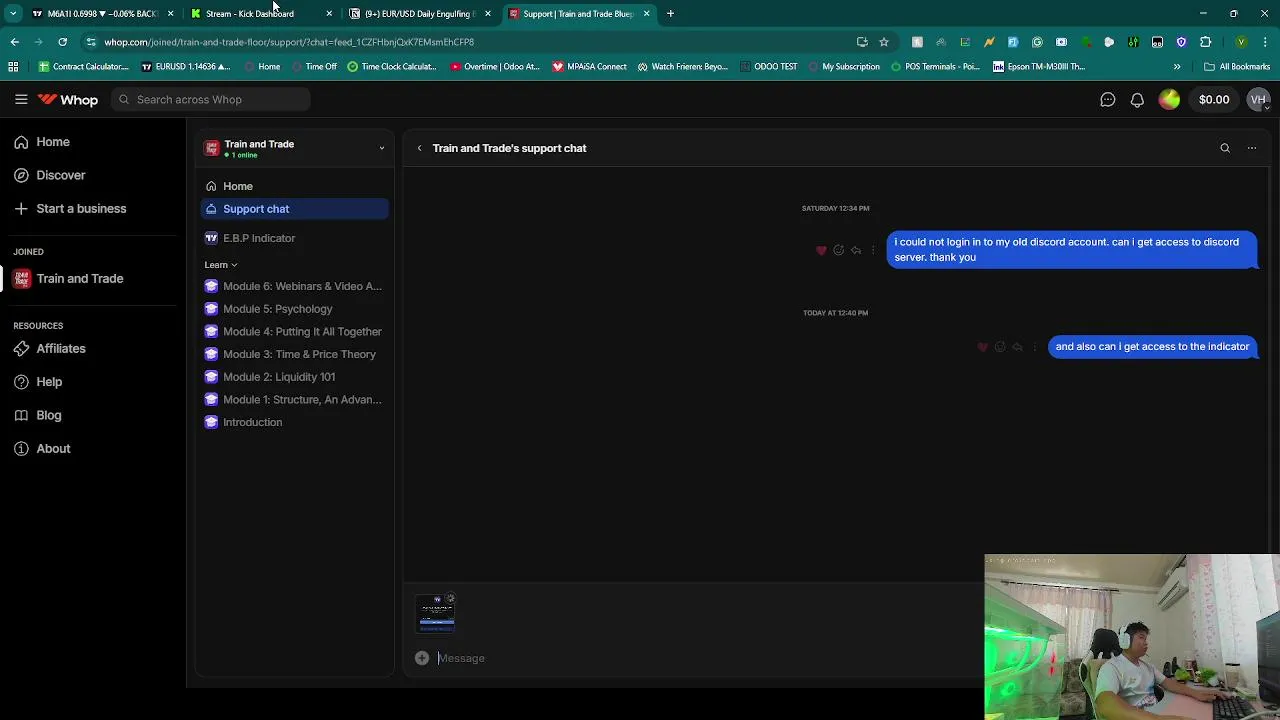
Task: Open the VH account avatar menu
Action: [1258, 99]
